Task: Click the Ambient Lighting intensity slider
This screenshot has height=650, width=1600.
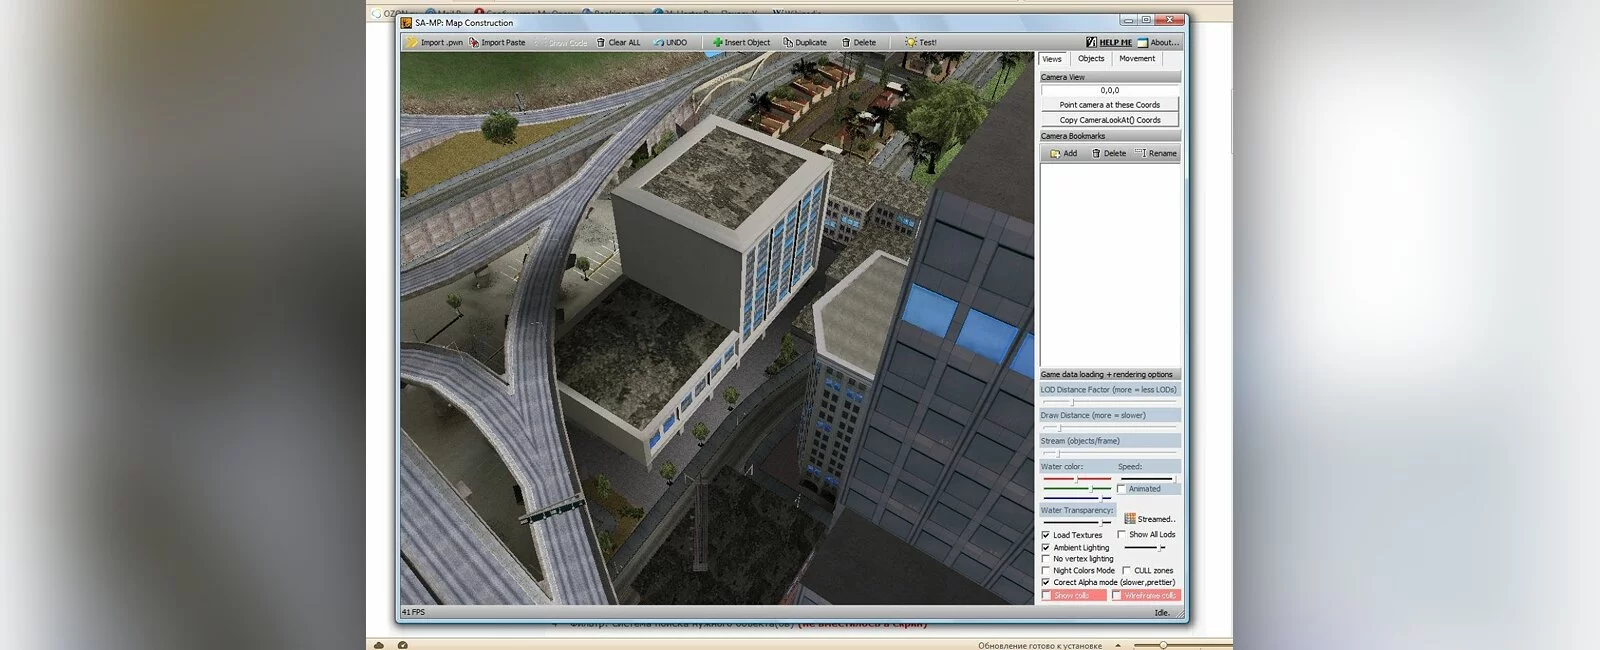Action: (x=1146, y=548)
